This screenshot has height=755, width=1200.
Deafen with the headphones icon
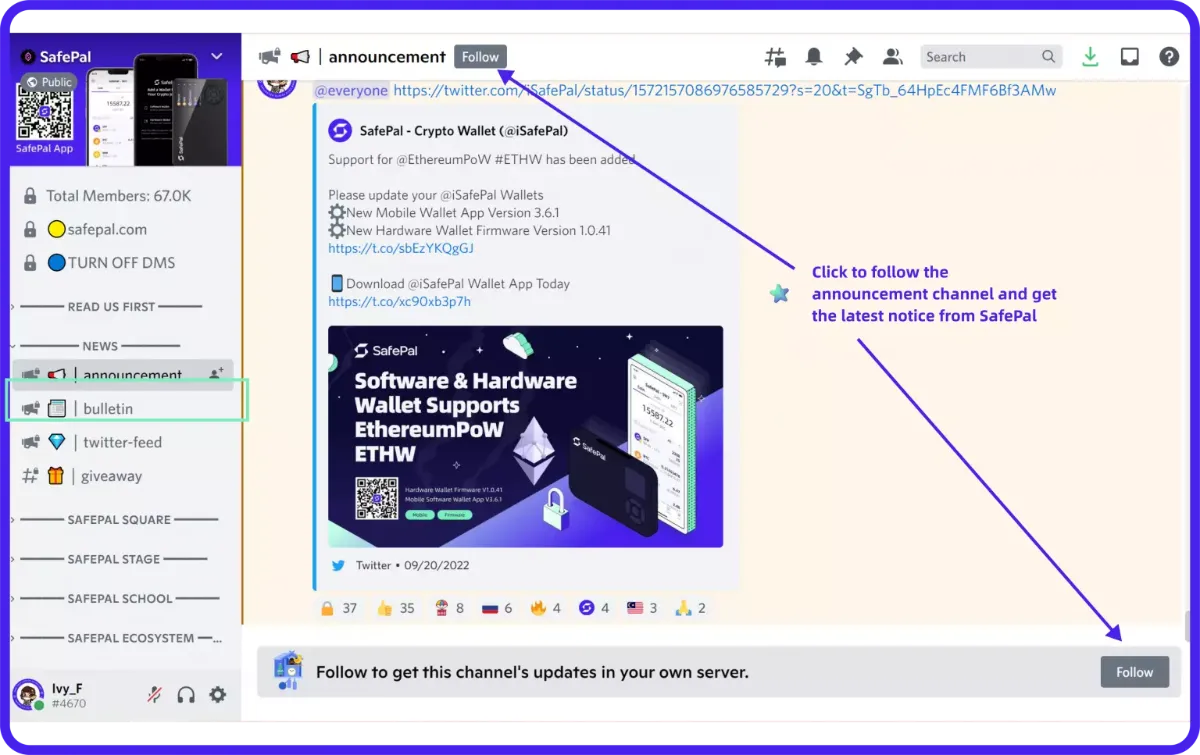click(186, 695)
